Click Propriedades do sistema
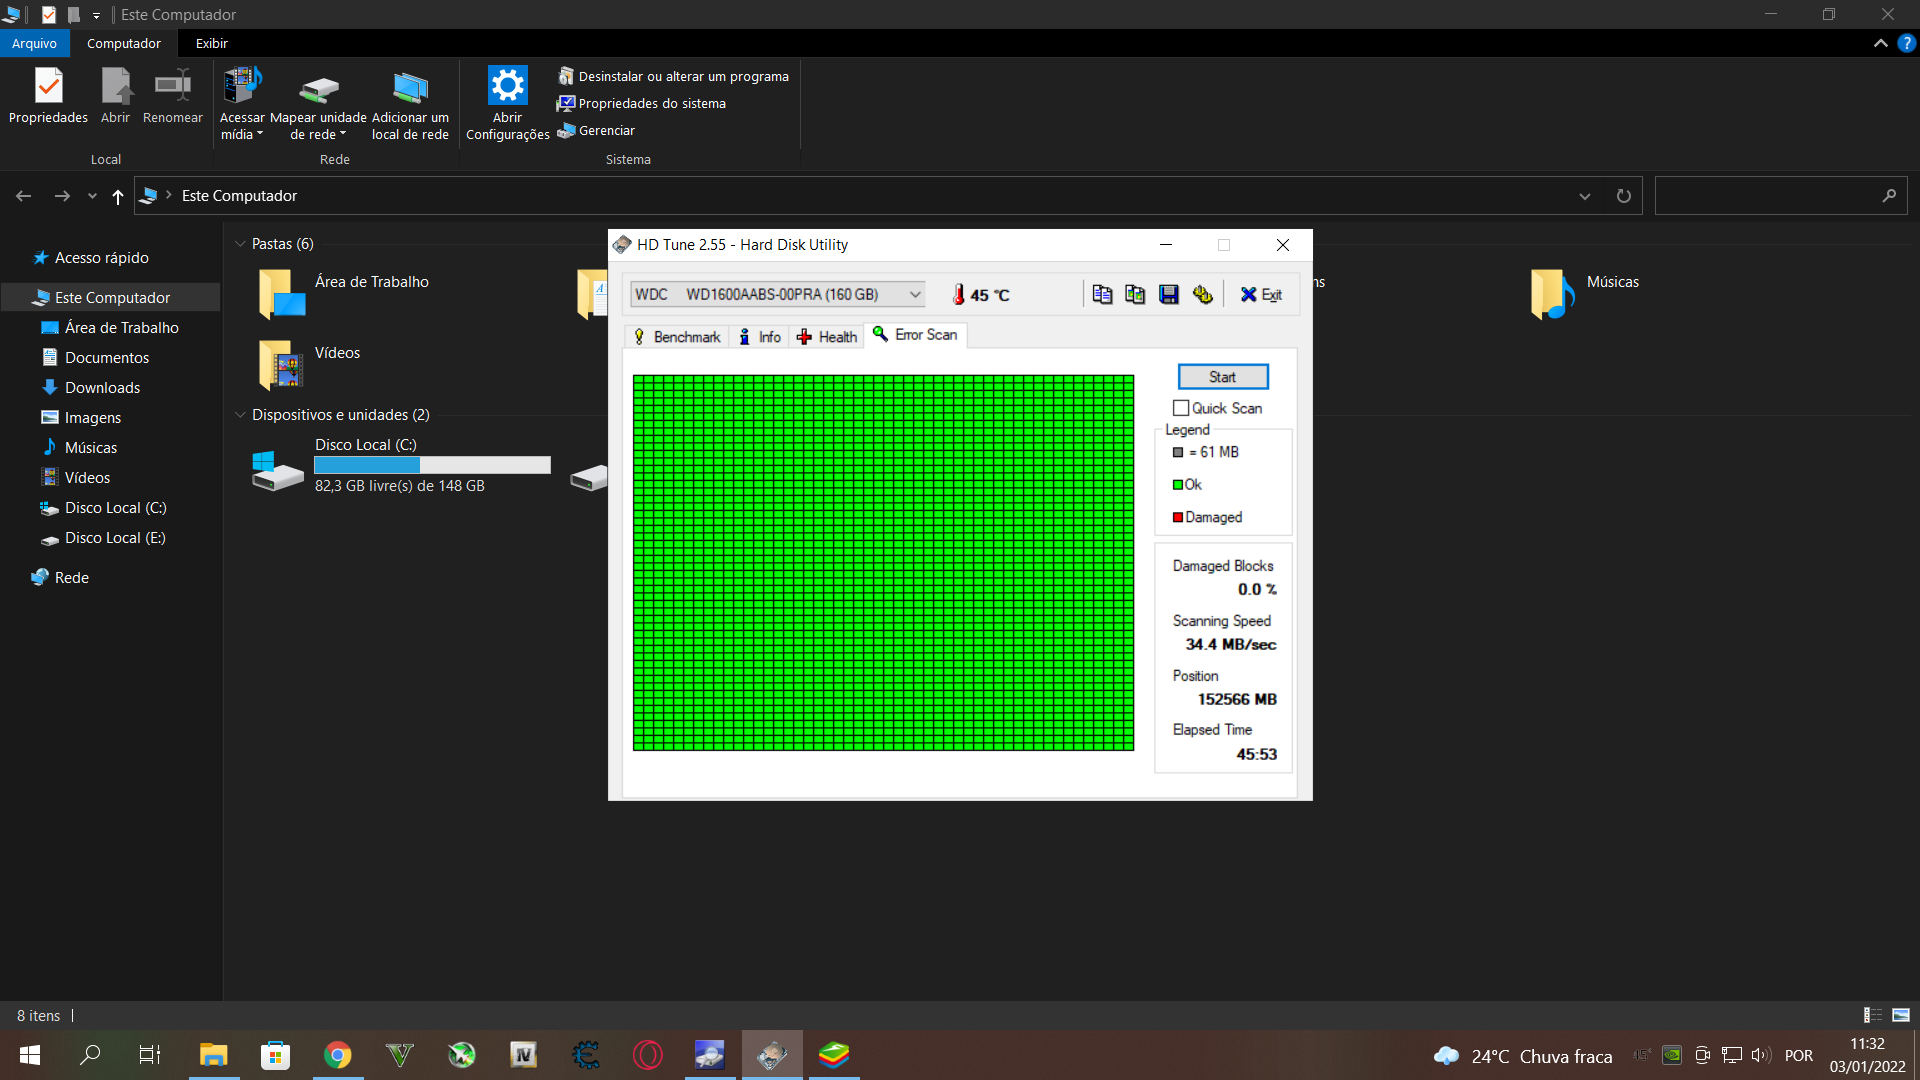The width and height of the screenshot is (1920, 1080). [x=641, y=103]
